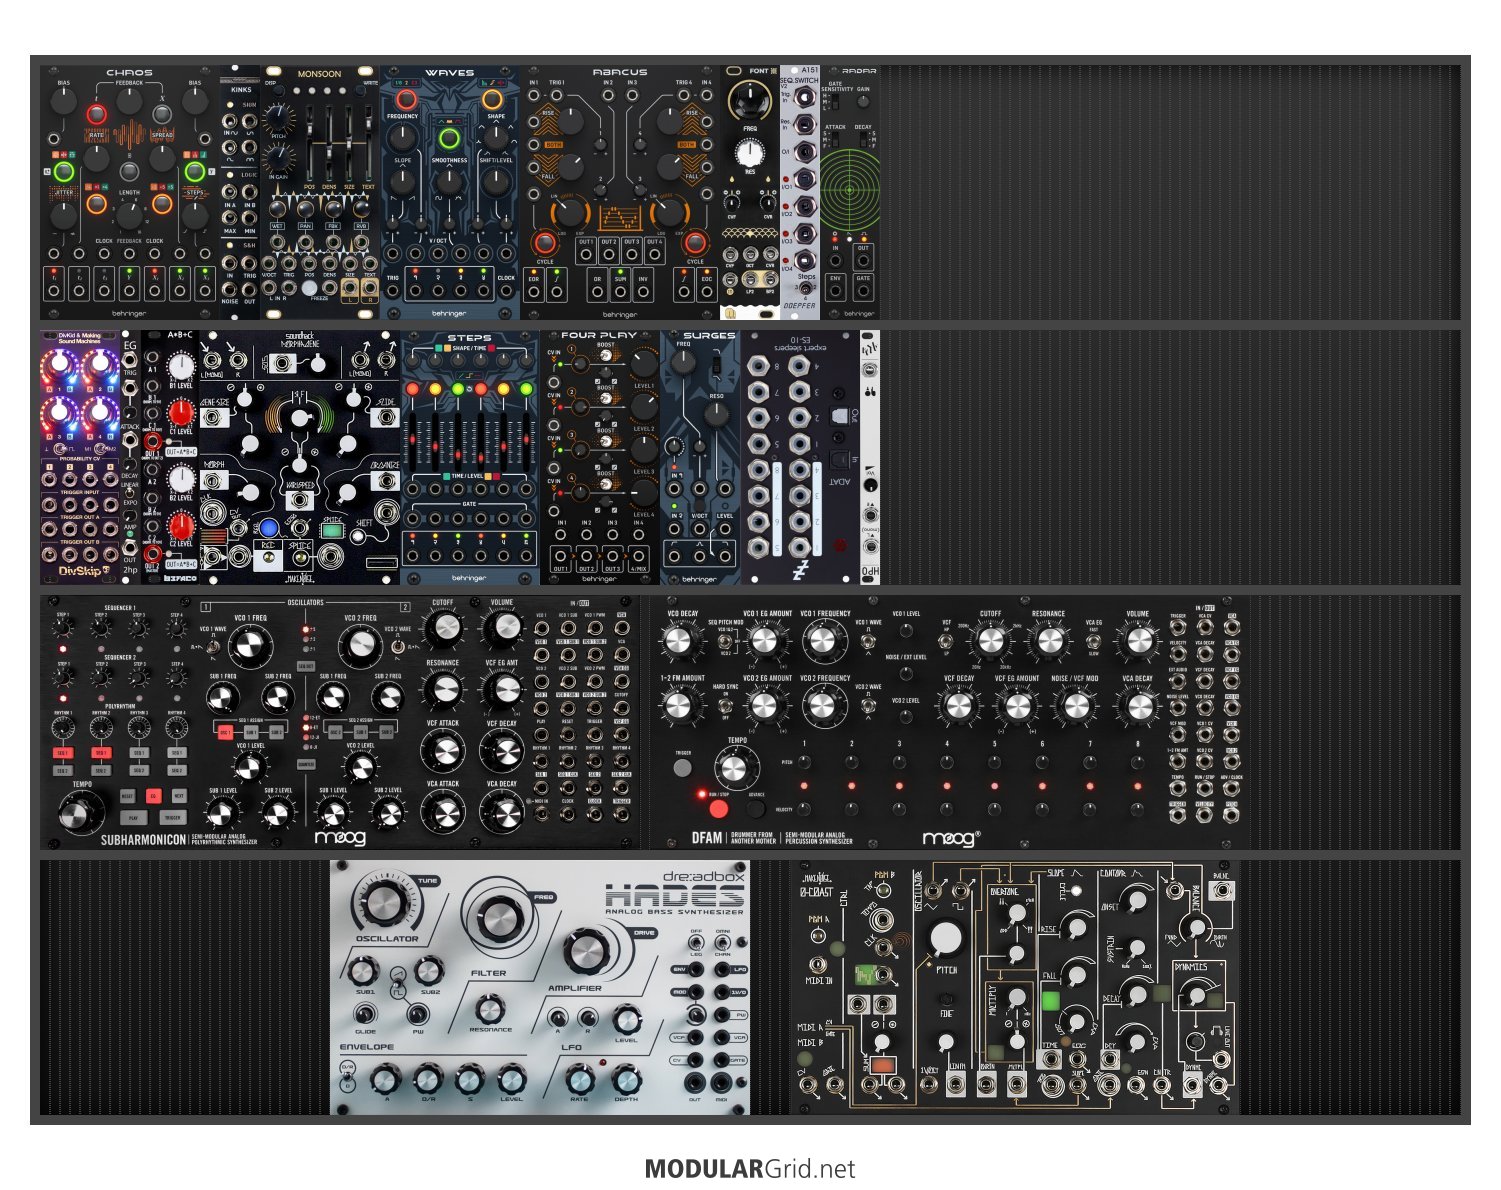Click the Monsoon TEXT slider
Screen dimensions: 1501x1190
(x=368, y=143)
